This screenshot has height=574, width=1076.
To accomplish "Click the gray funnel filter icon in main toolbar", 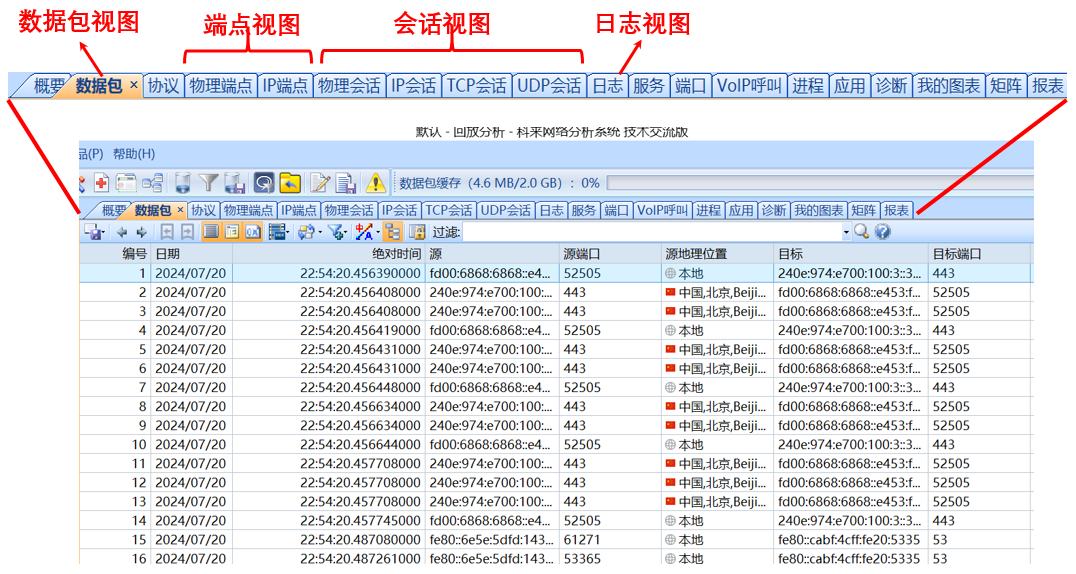I will pyautogui.click(x=208, y=183).
